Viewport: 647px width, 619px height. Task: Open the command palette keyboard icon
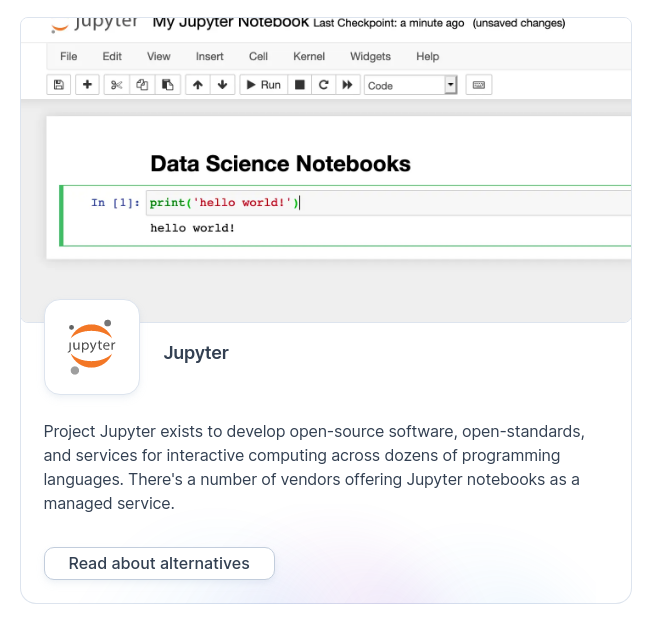click(479, 85)
